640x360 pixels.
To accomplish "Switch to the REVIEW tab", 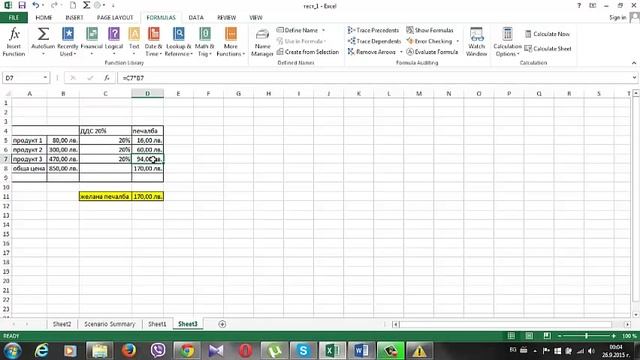I will [227, 18].
